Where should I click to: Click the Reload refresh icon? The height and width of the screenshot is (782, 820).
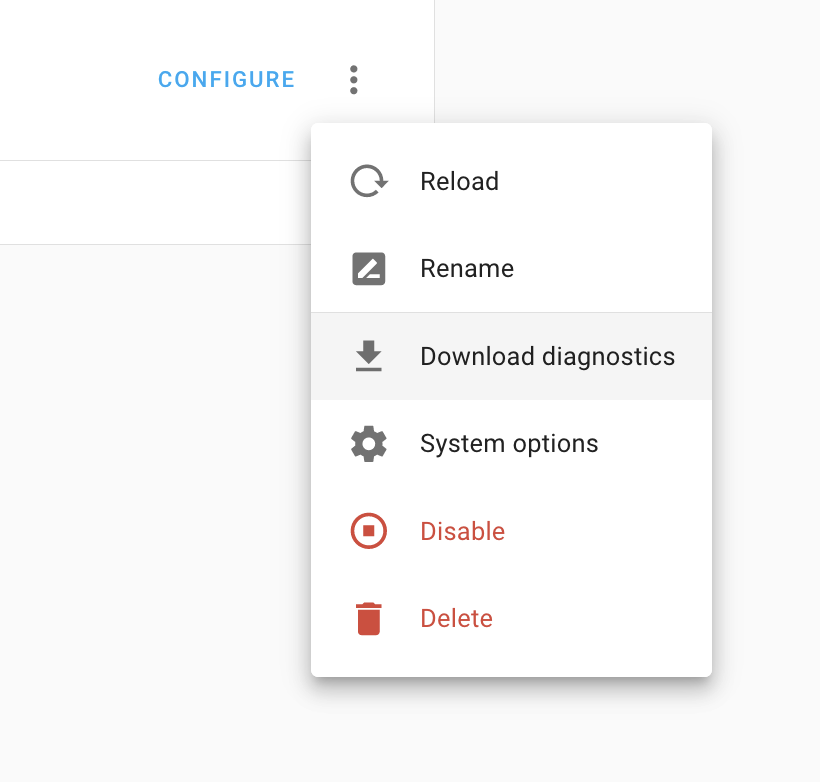click(x=368, y=181)
